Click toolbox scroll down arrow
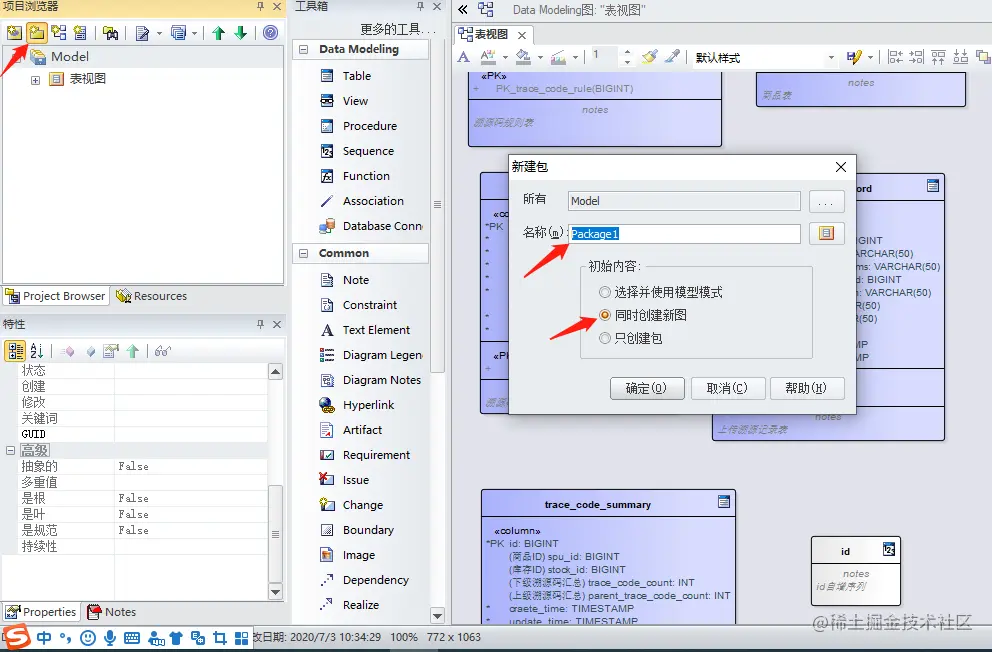992x652 pixels. coord(437,615)
